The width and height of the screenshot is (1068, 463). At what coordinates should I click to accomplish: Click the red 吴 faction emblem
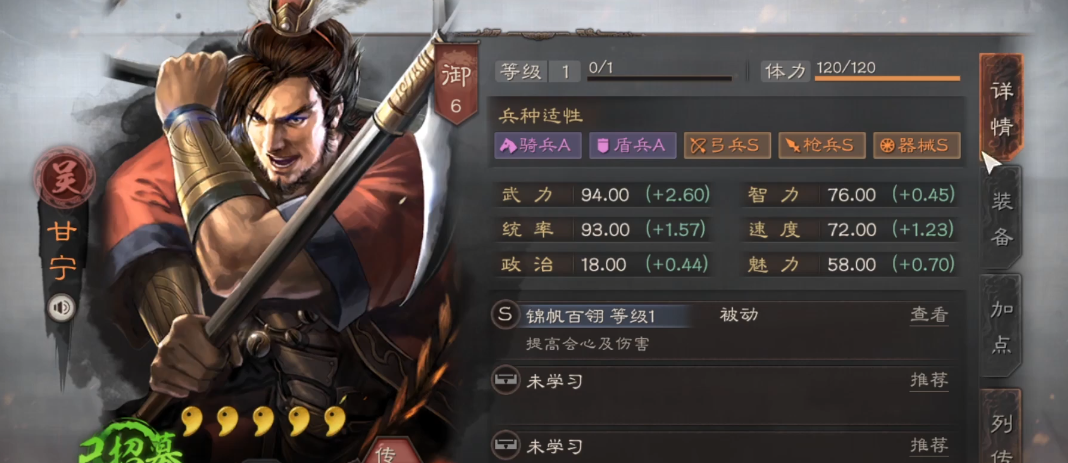[x=61, y=176]
